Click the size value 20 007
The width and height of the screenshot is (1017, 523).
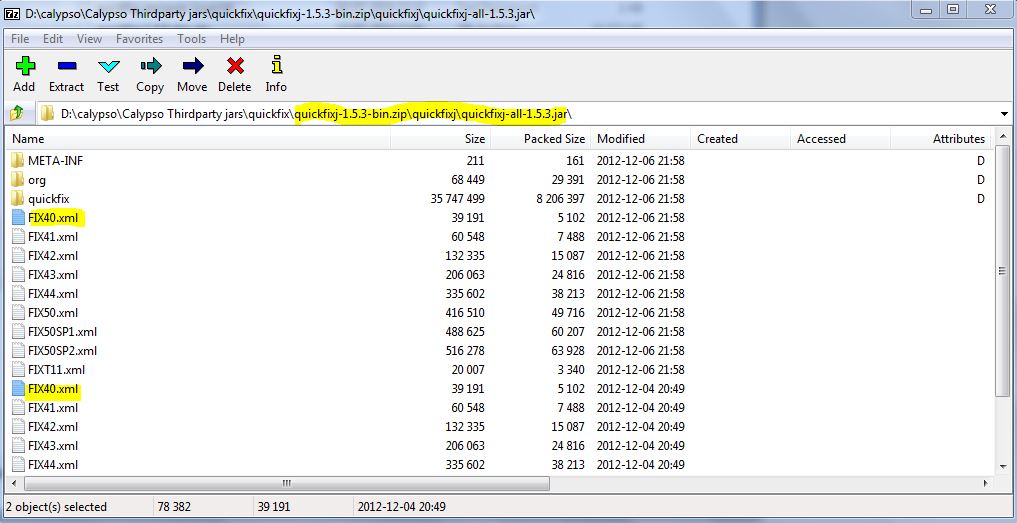[x=468, y=370]
